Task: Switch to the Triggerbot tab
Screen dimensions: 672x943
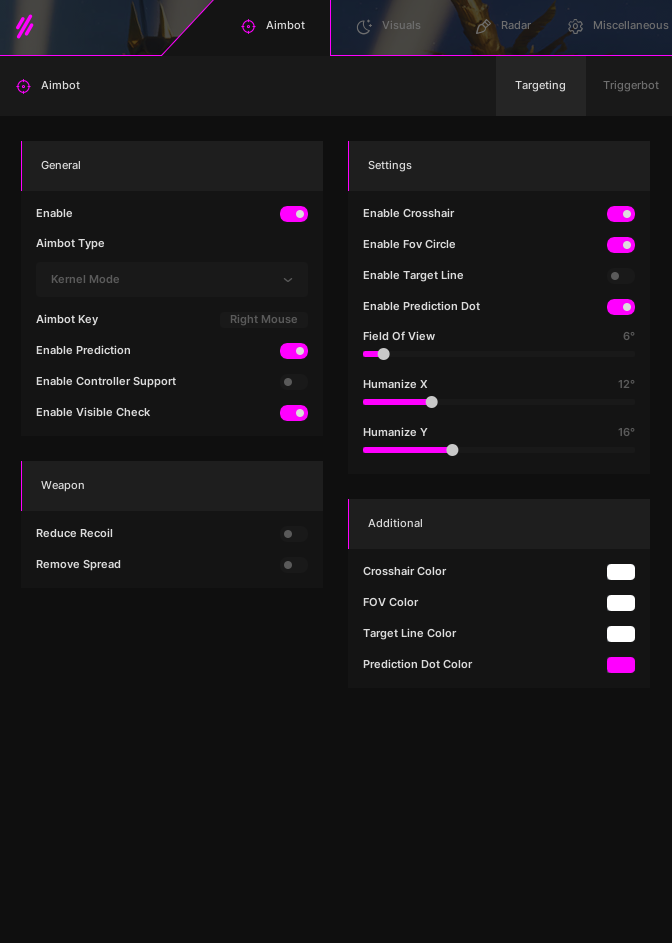Action: pyautogui.click(x=630, y=85)
